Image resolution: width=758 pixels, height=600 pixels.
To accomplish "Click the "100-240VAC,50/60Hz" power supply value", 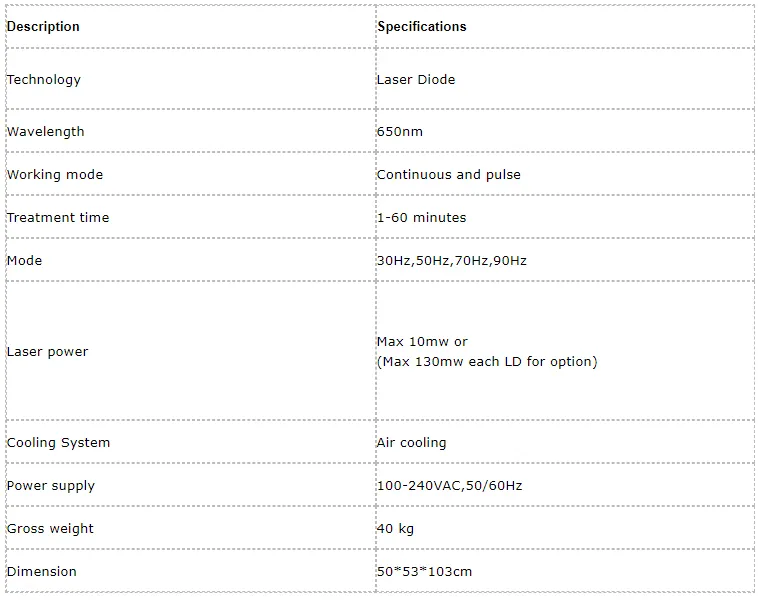I will tap(449, 486).
